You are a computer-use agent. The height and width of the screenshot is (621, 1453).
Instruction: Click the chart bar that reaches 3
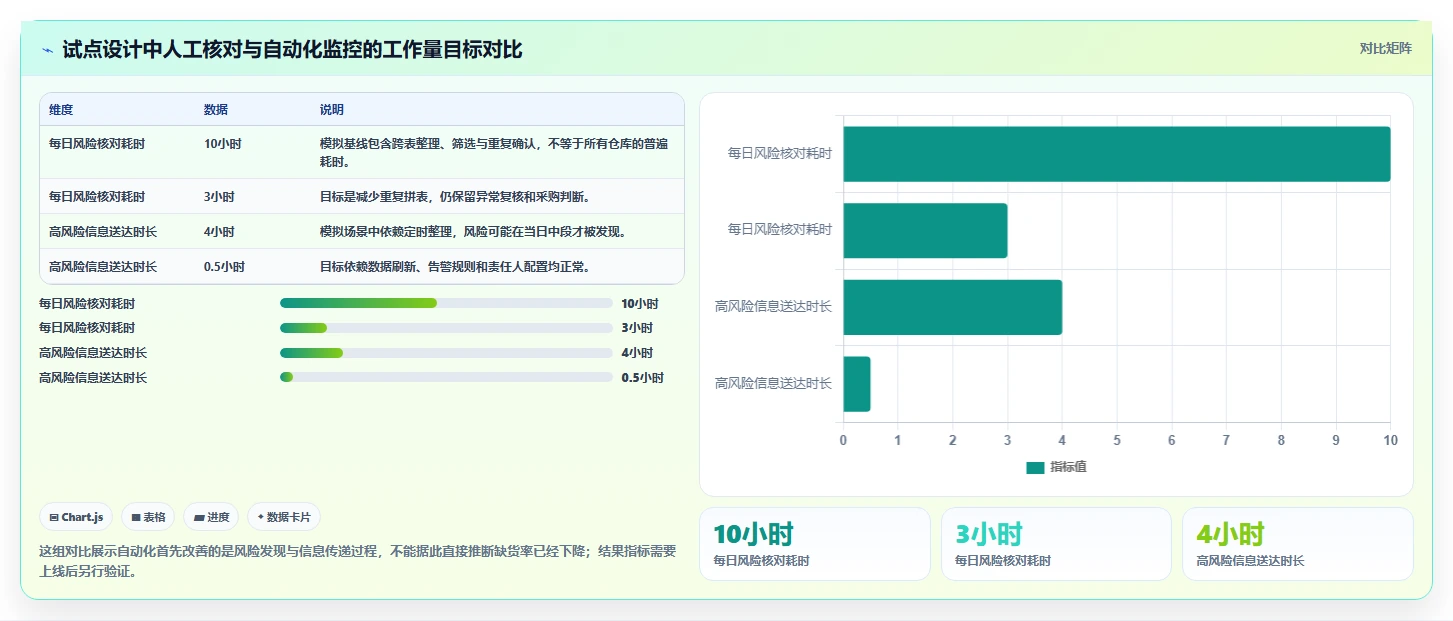925,231
